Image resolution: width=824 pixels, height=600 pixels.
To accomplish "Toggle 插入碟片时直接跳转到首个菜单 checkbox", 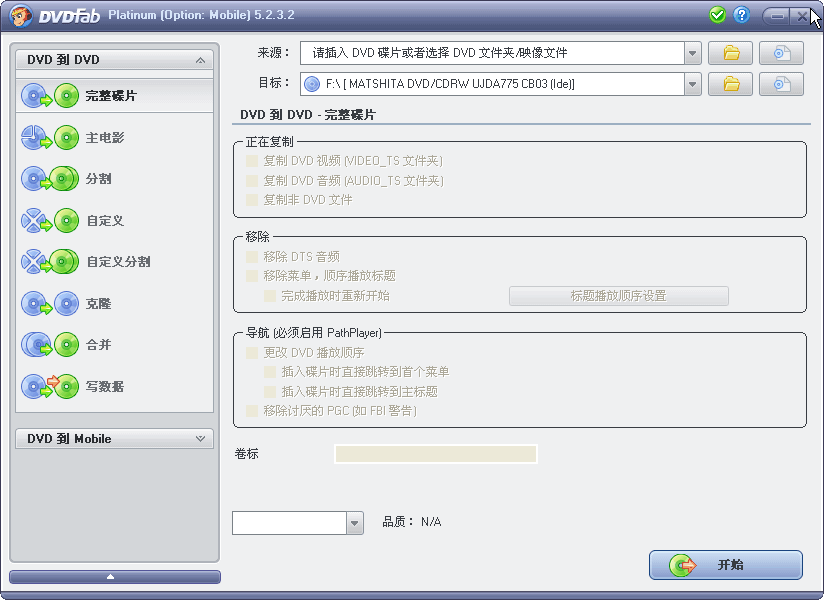I will point(270,372).
